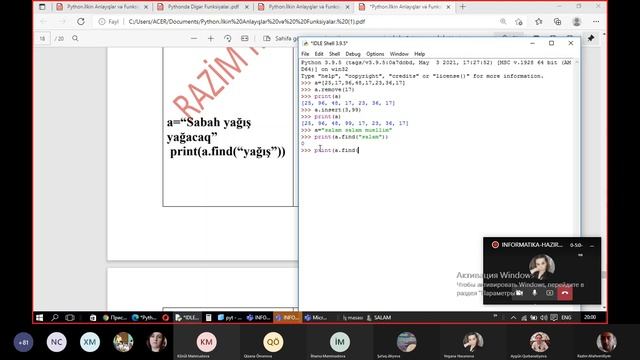Image resolution: width=640 pixels, height=360 pixels.
Task: Hang up the call with red button
Action: point(565,293)
